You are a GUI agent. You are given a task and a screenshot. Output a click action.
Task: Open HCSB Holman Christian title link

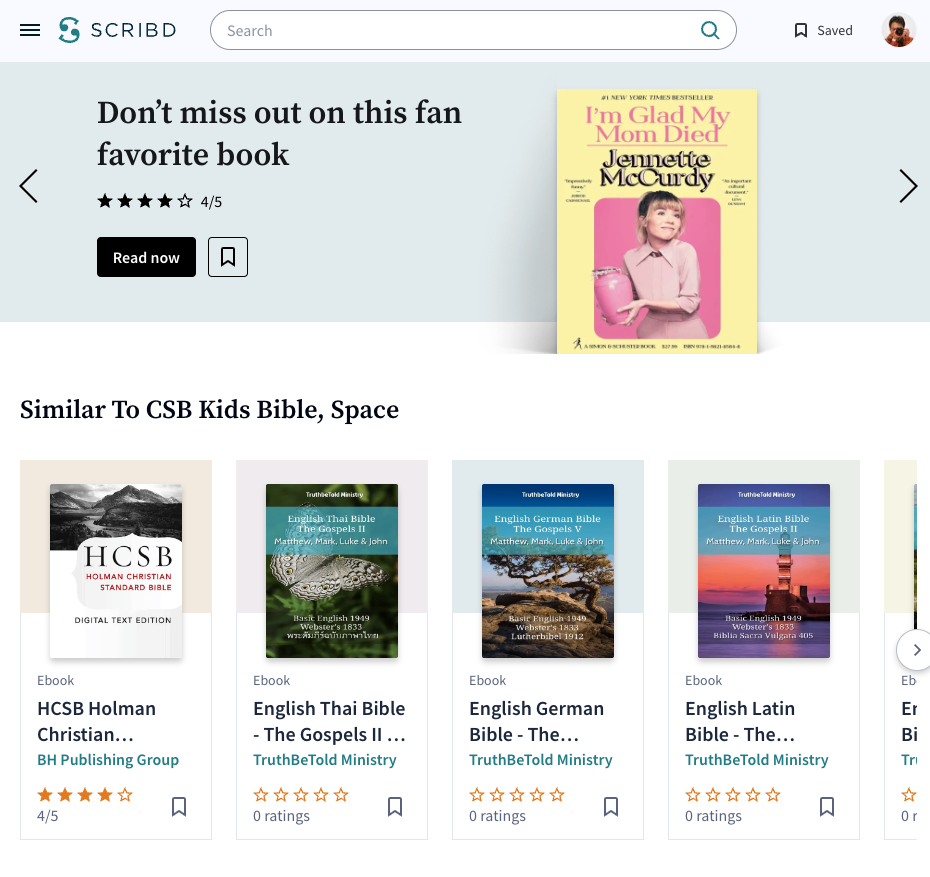coord(97,722)
